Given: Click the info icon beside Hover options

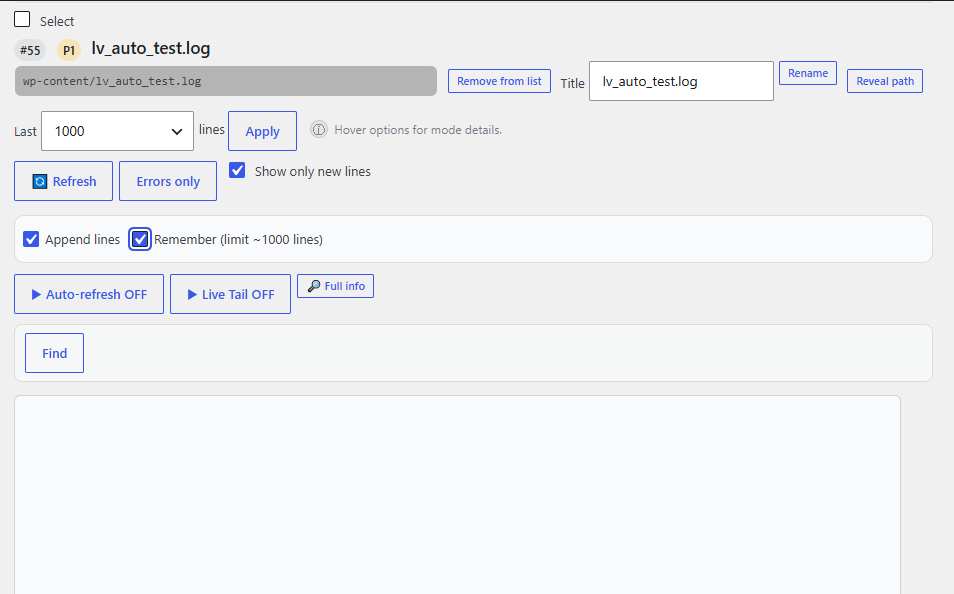Looking at the screenshot, I should pos(319,130).
